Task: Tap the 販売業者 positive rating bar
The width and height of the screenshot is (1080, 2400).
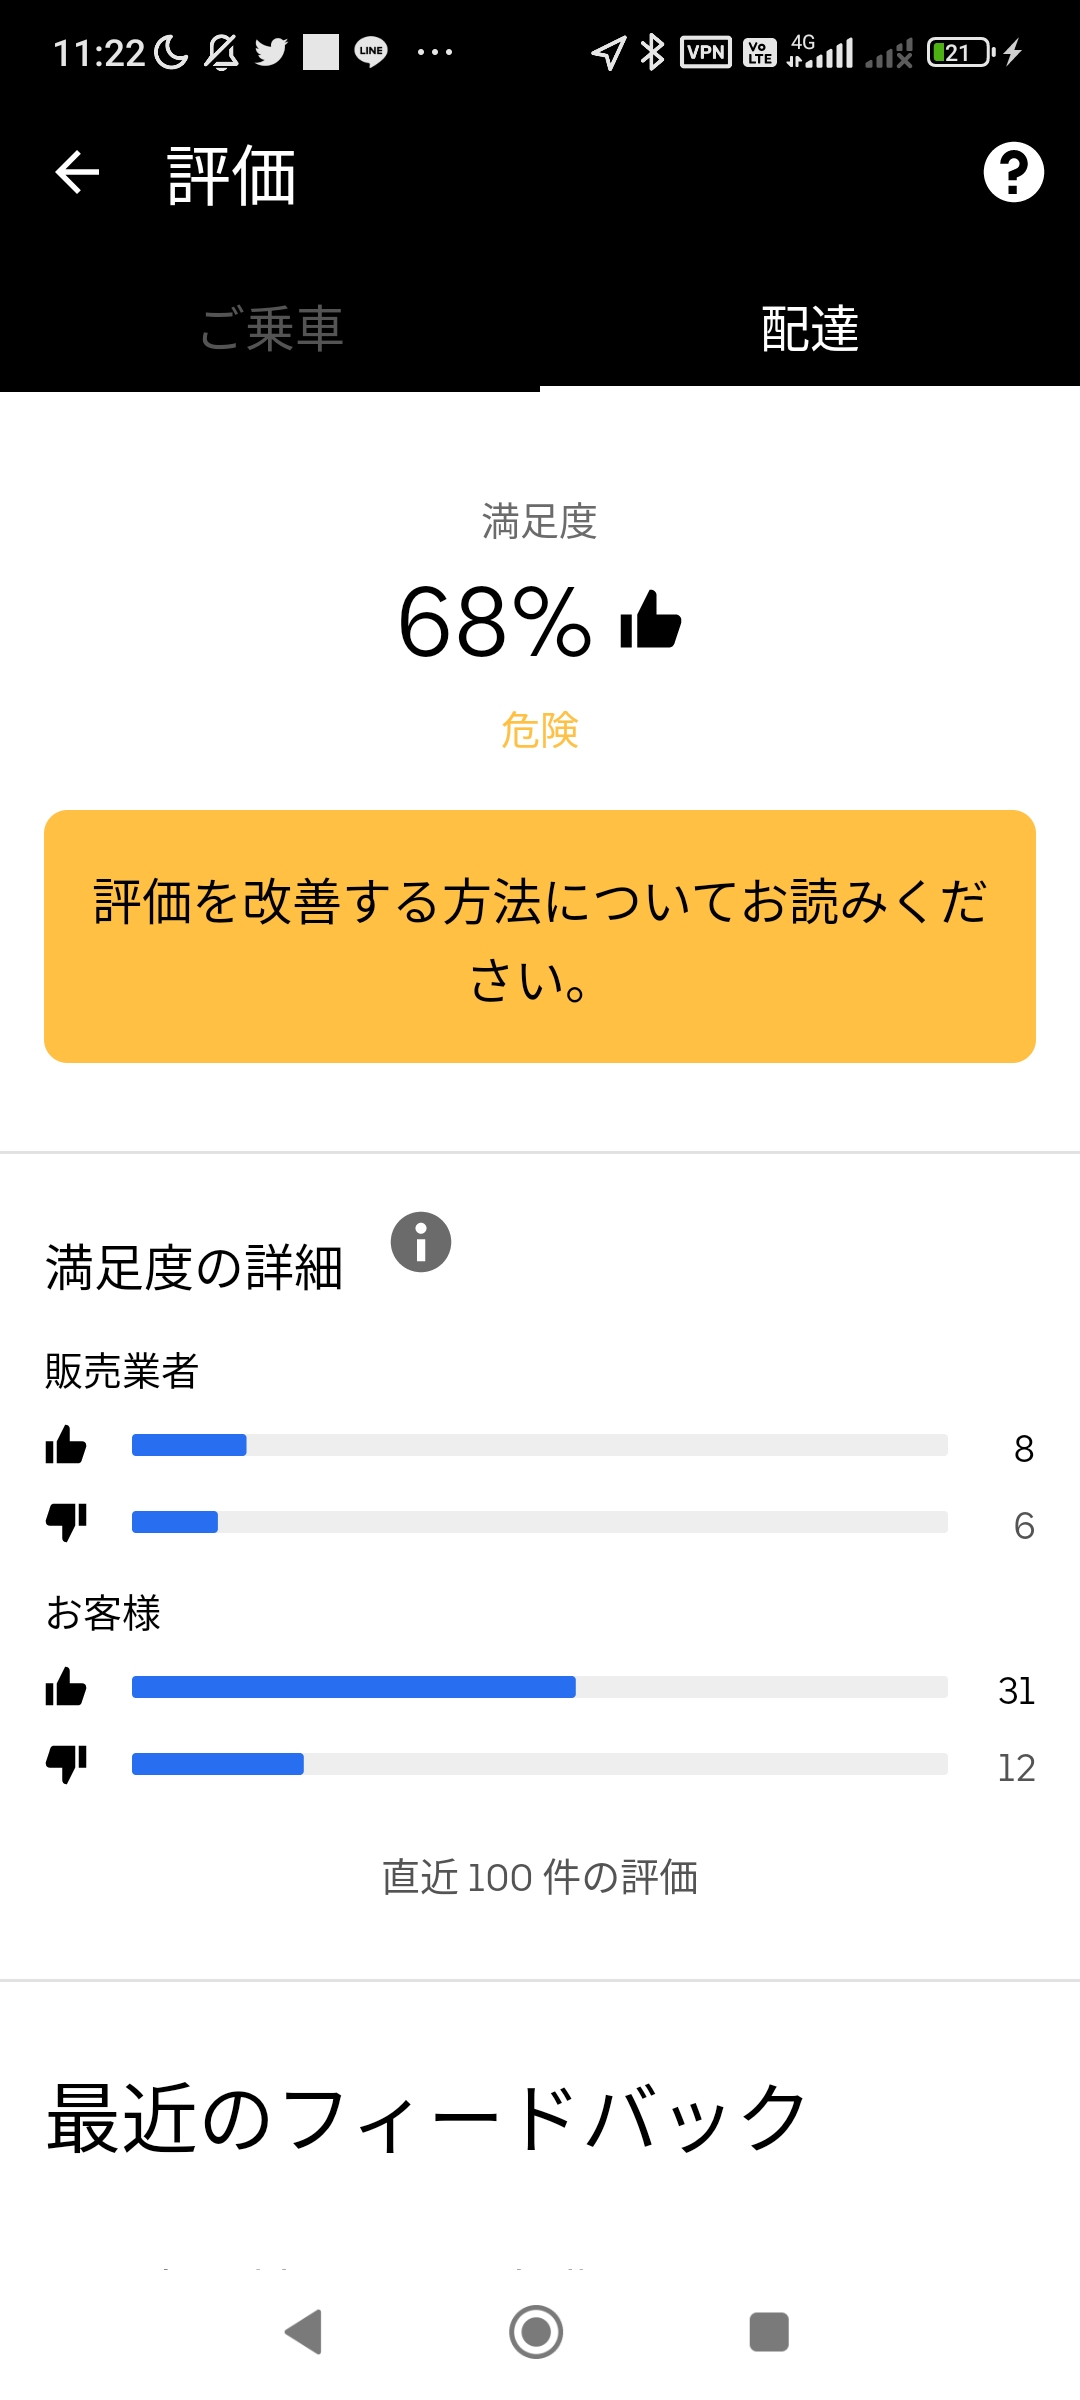Action: 539,1445
